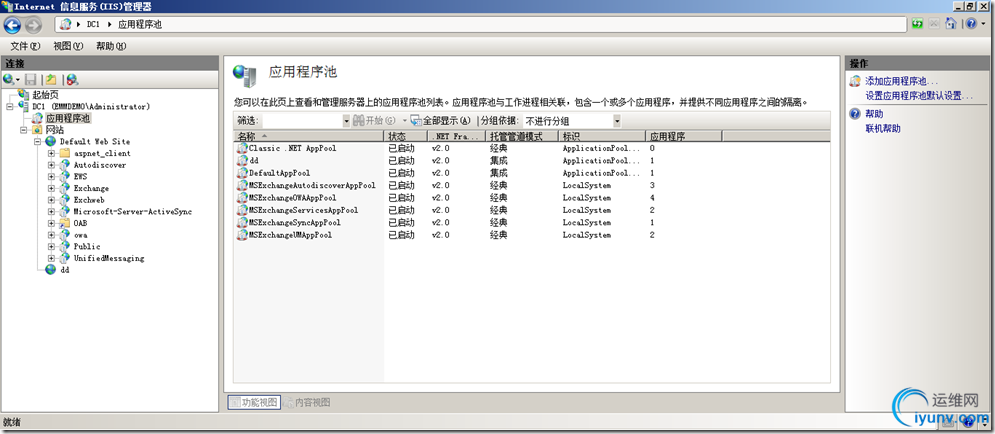Click 添加应用程序池... link
This screenshot has height=434, width=995.
coord(902,81)
